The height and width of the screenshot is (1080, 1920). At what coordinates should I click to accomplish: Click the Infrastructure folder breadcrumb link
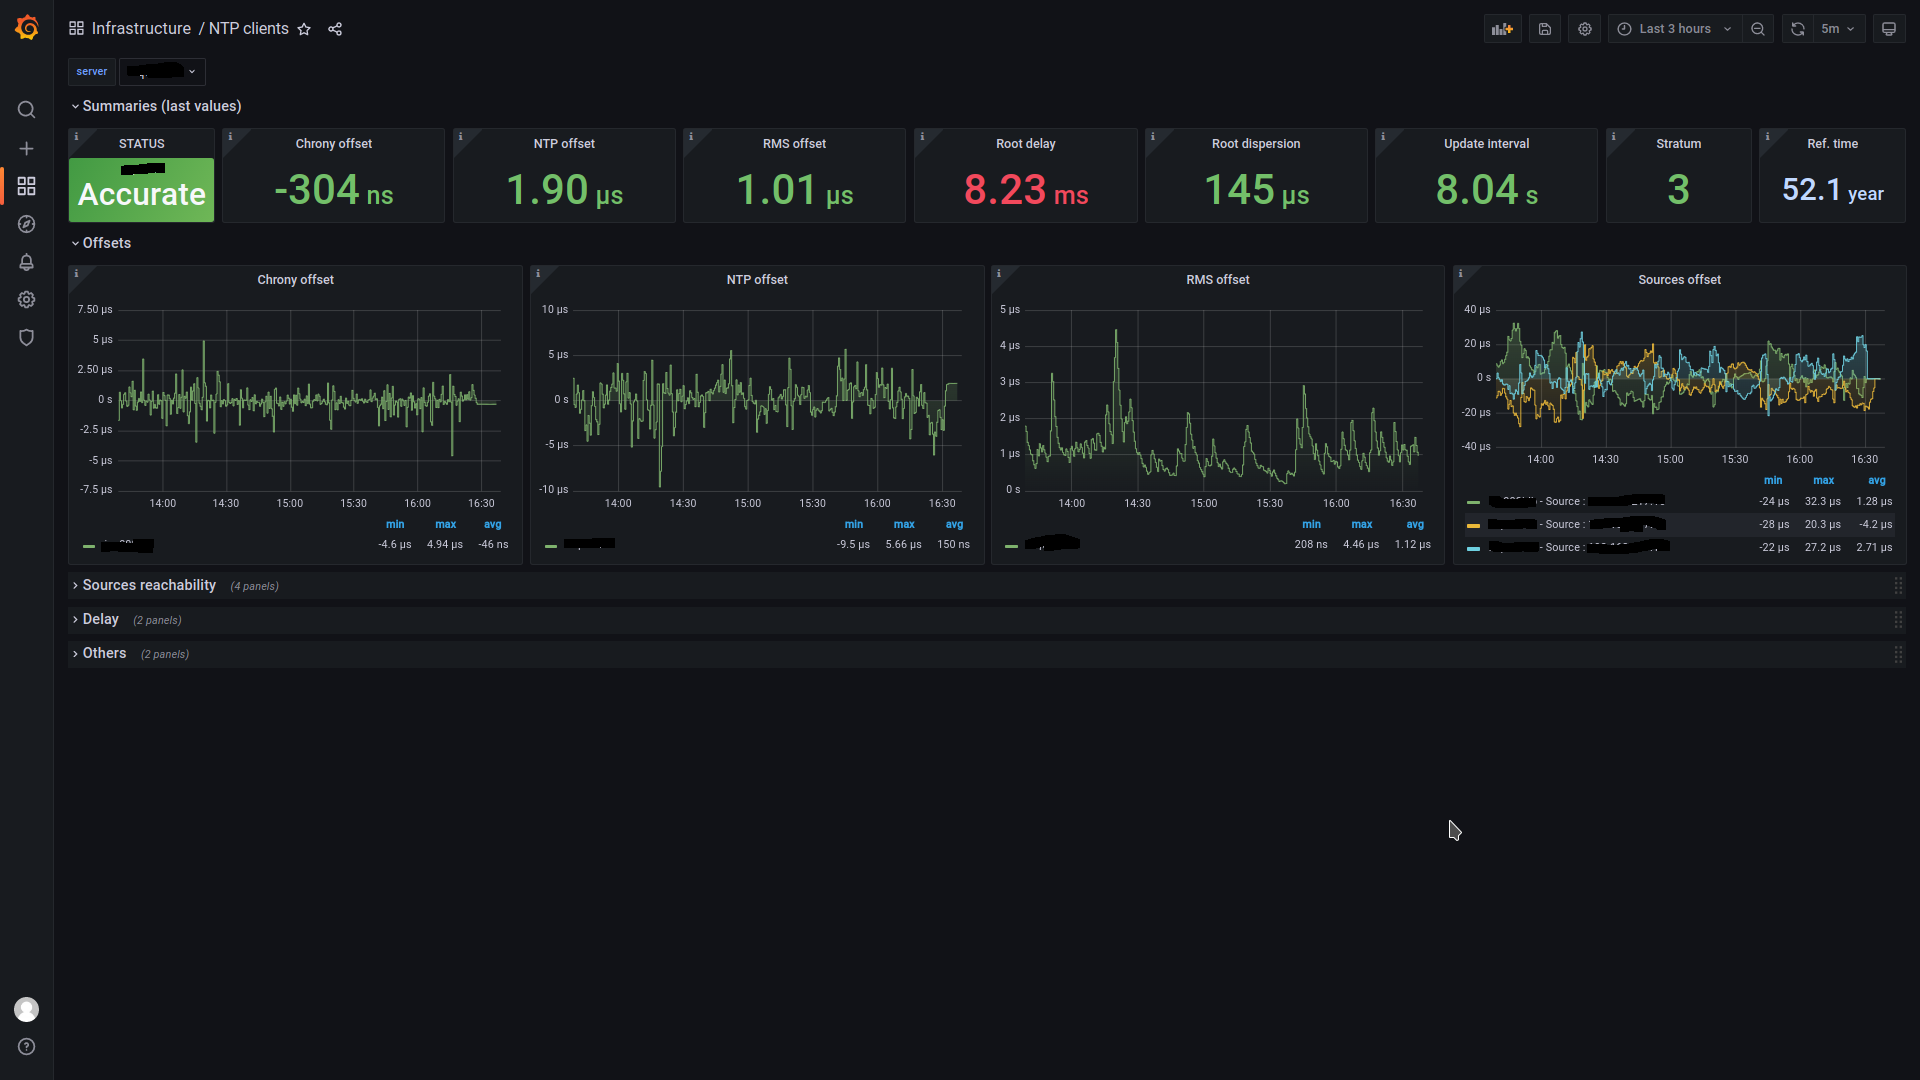141,29
